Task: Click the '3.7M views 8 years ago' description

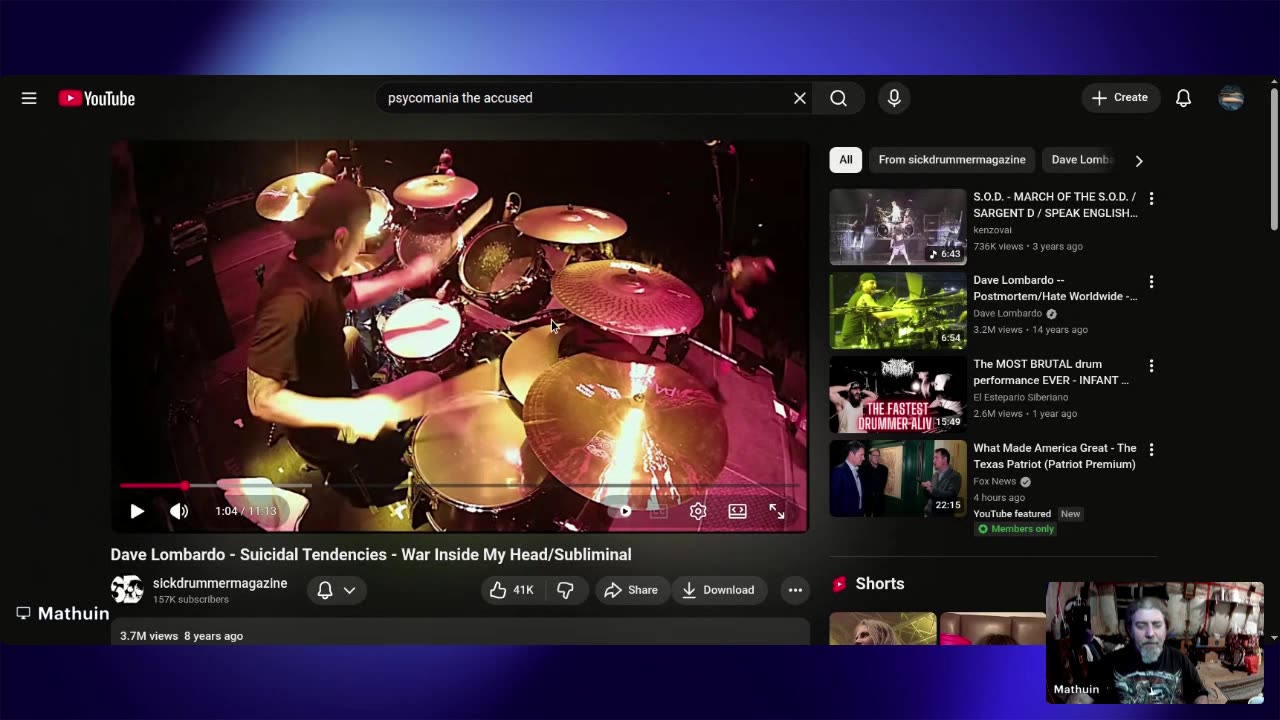Action: click(182, 636)
